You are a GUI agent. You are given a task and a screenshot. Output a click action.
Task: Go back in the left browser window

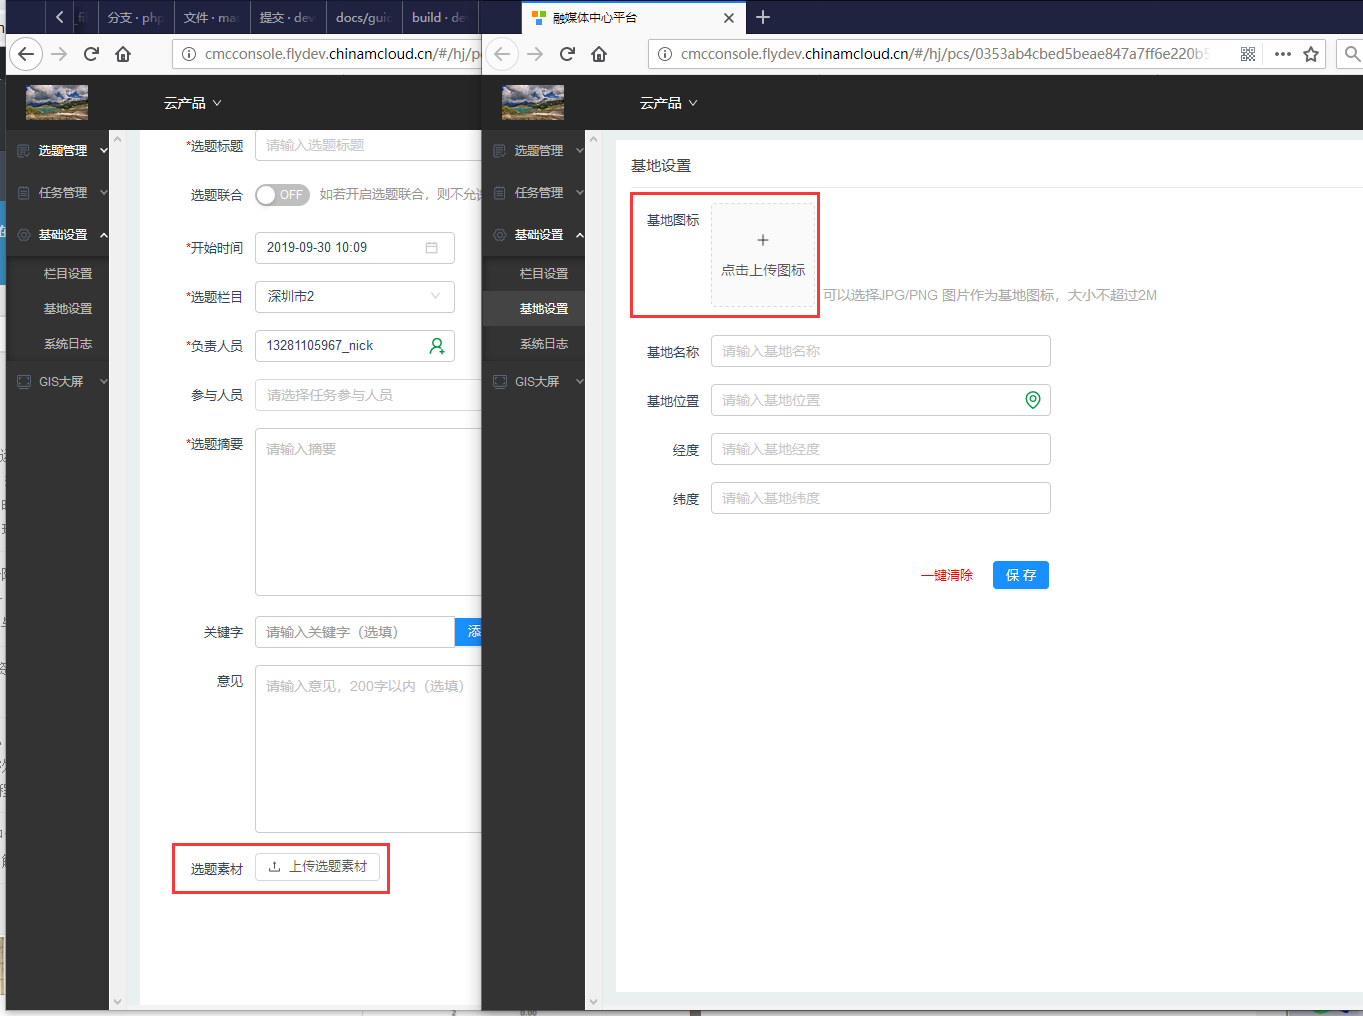(x=26, y=54)
